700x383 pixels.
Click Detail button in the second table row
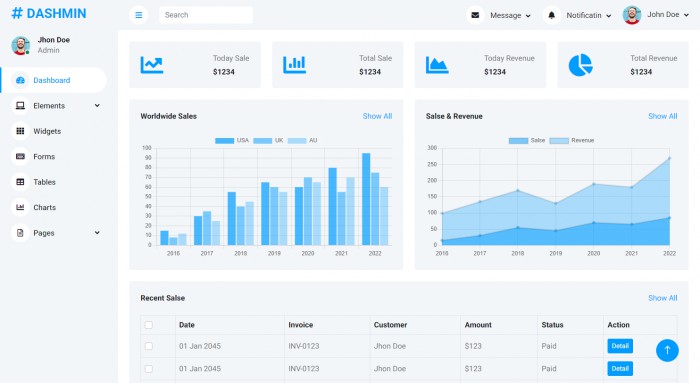(620, 369)
